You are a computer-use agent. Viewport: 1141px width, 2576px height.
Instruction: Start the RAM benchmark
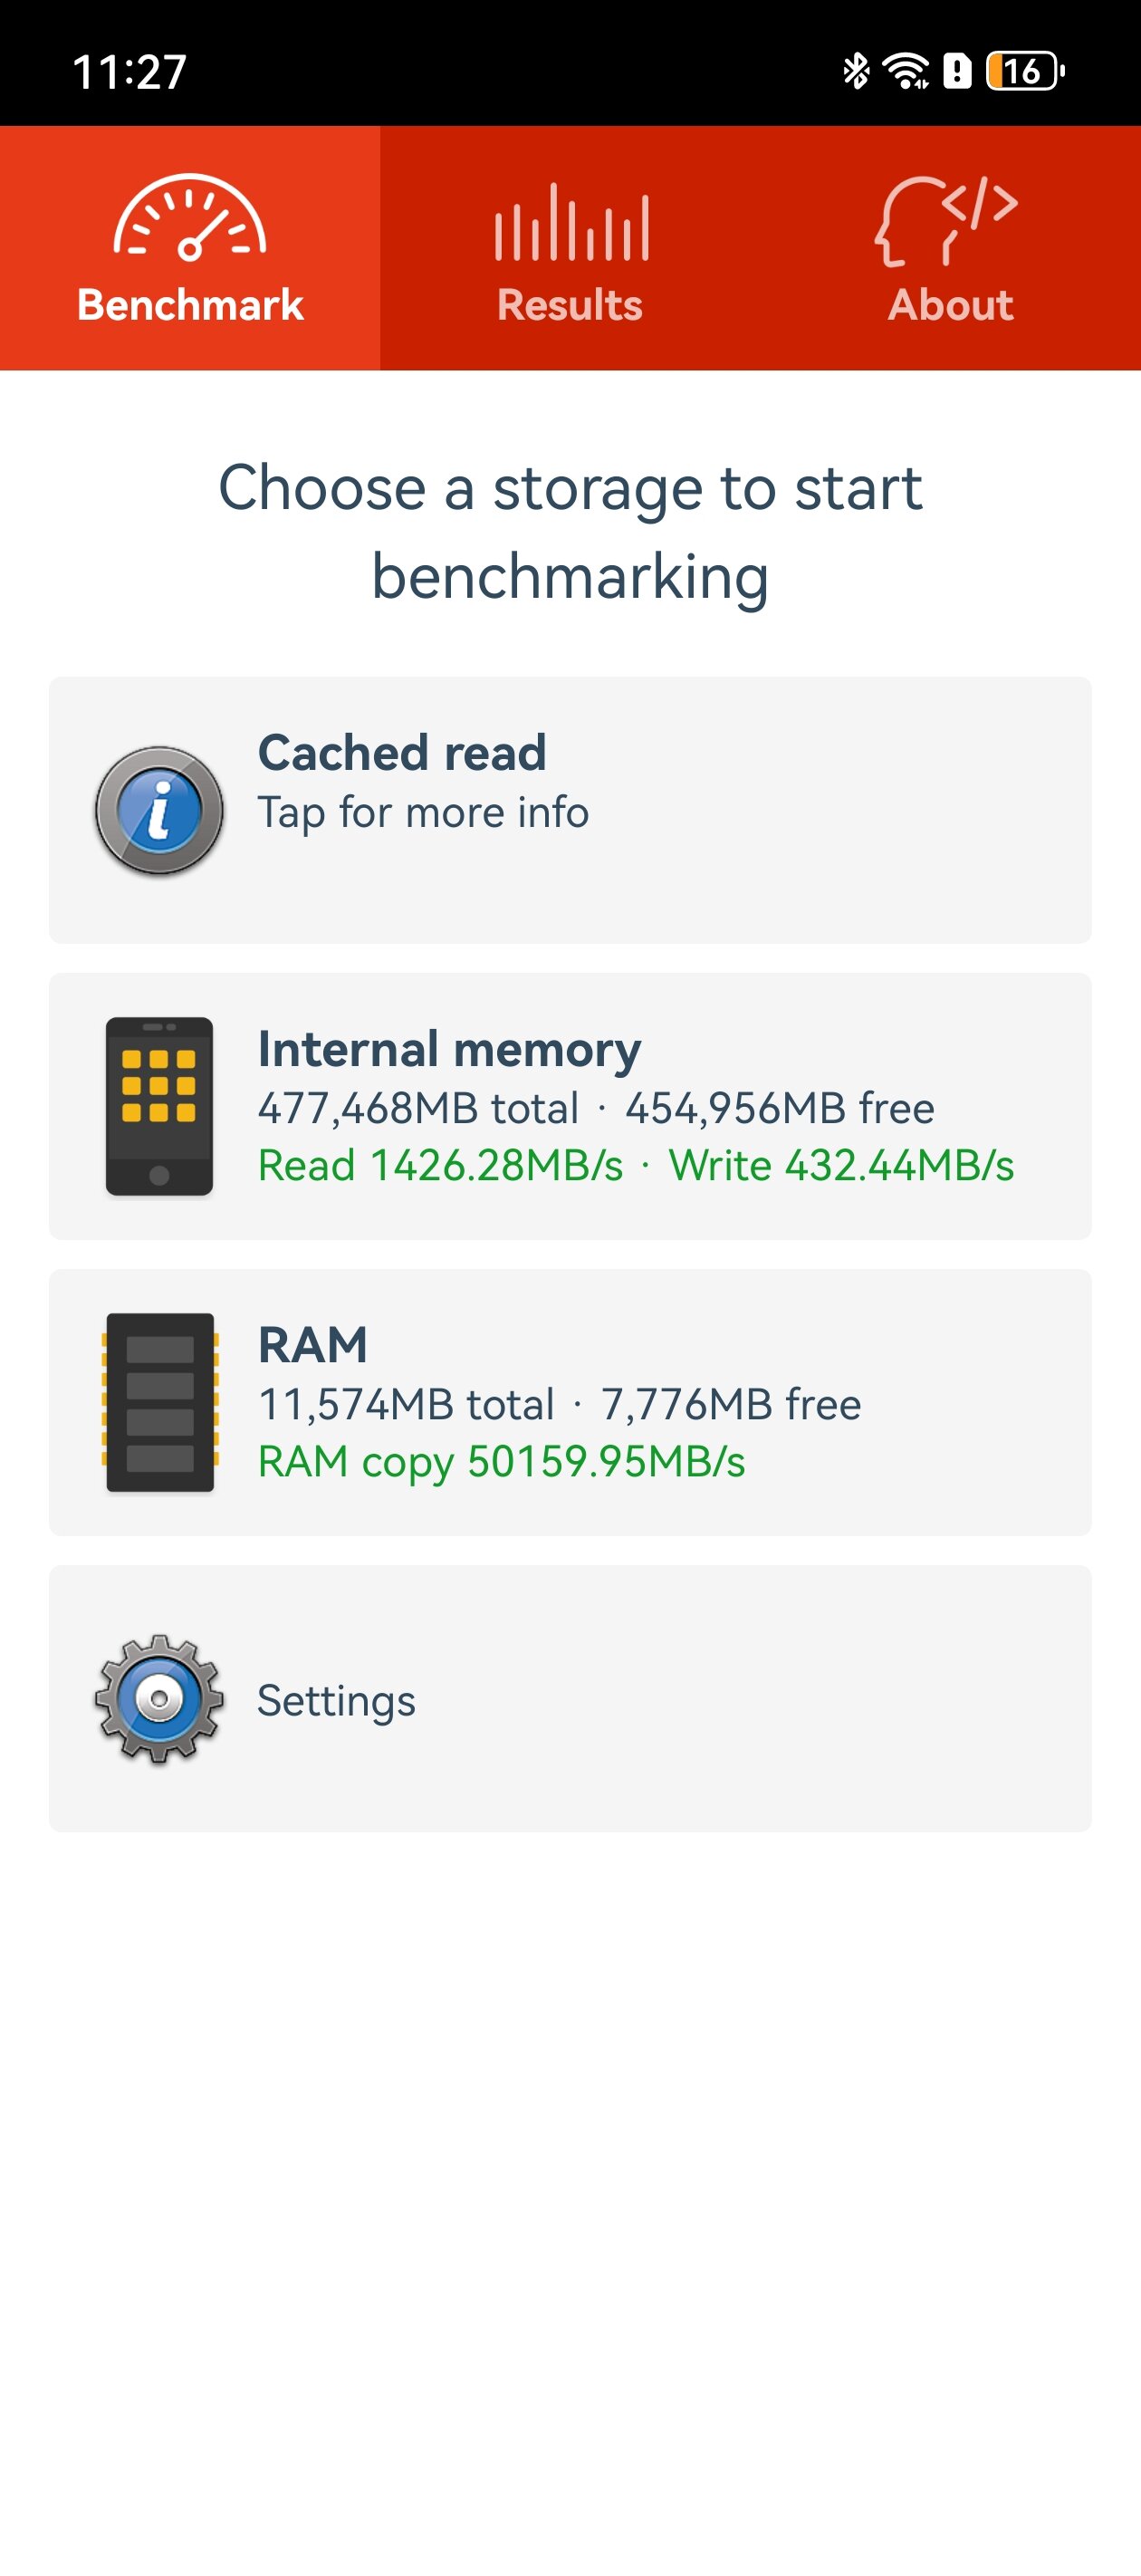(x=570, y=1402)
